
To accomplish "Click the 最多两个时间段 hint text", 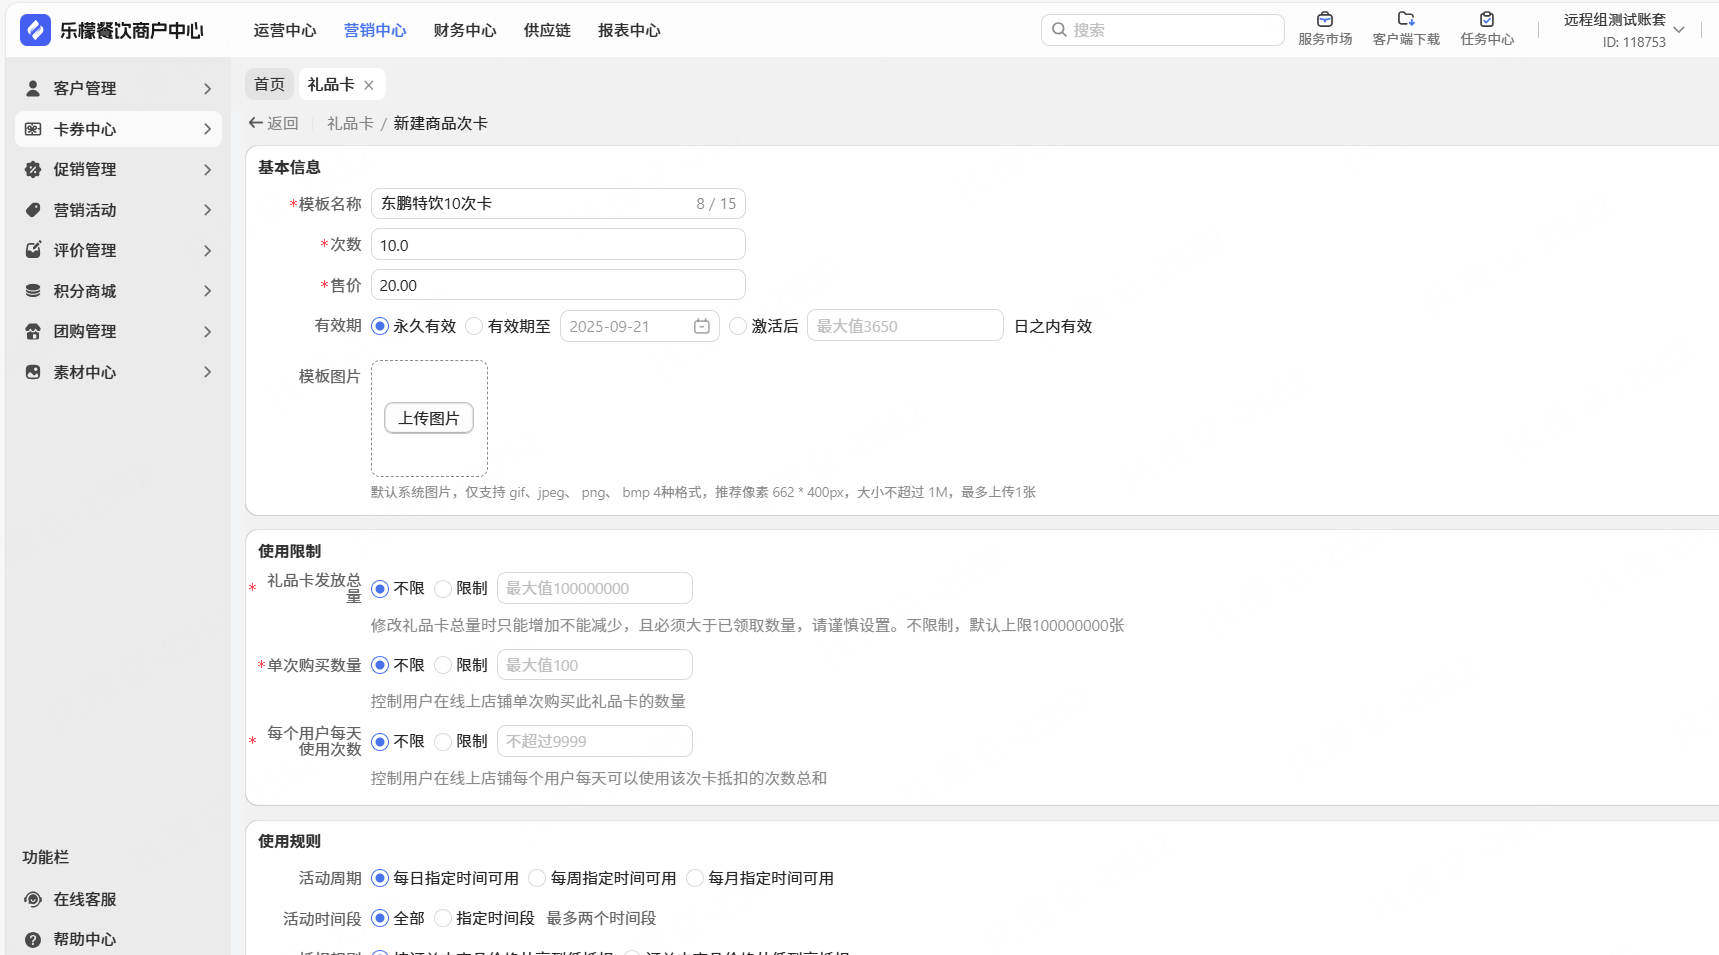I will tap(601, 918).
